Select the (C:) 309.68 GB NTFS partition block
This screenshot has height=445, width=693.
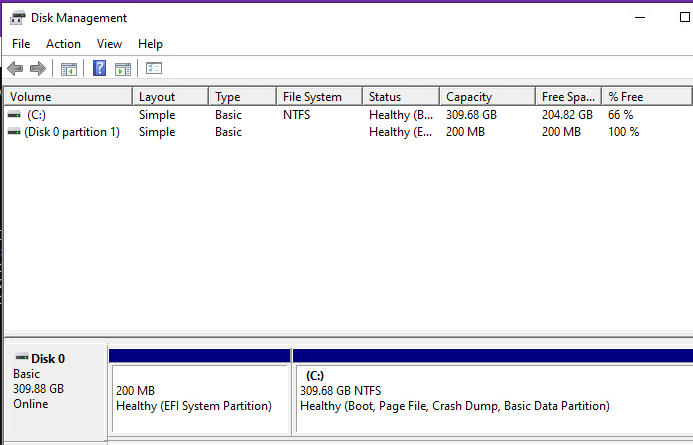click(x=492, y=392)
